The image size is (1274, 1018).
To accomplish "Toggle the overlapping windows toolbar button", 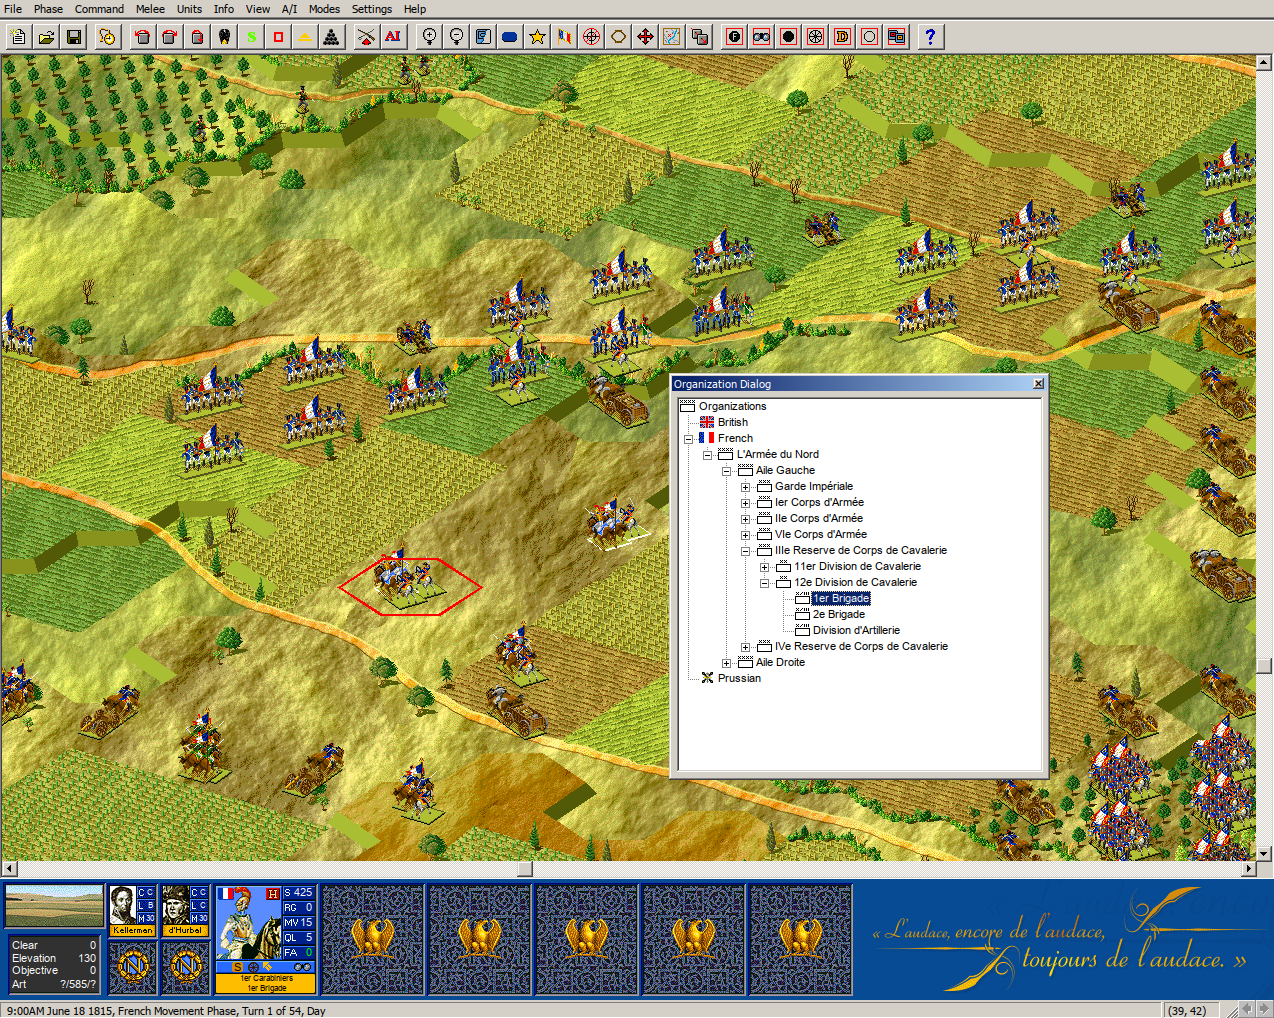I will click(x=896, y=37).
